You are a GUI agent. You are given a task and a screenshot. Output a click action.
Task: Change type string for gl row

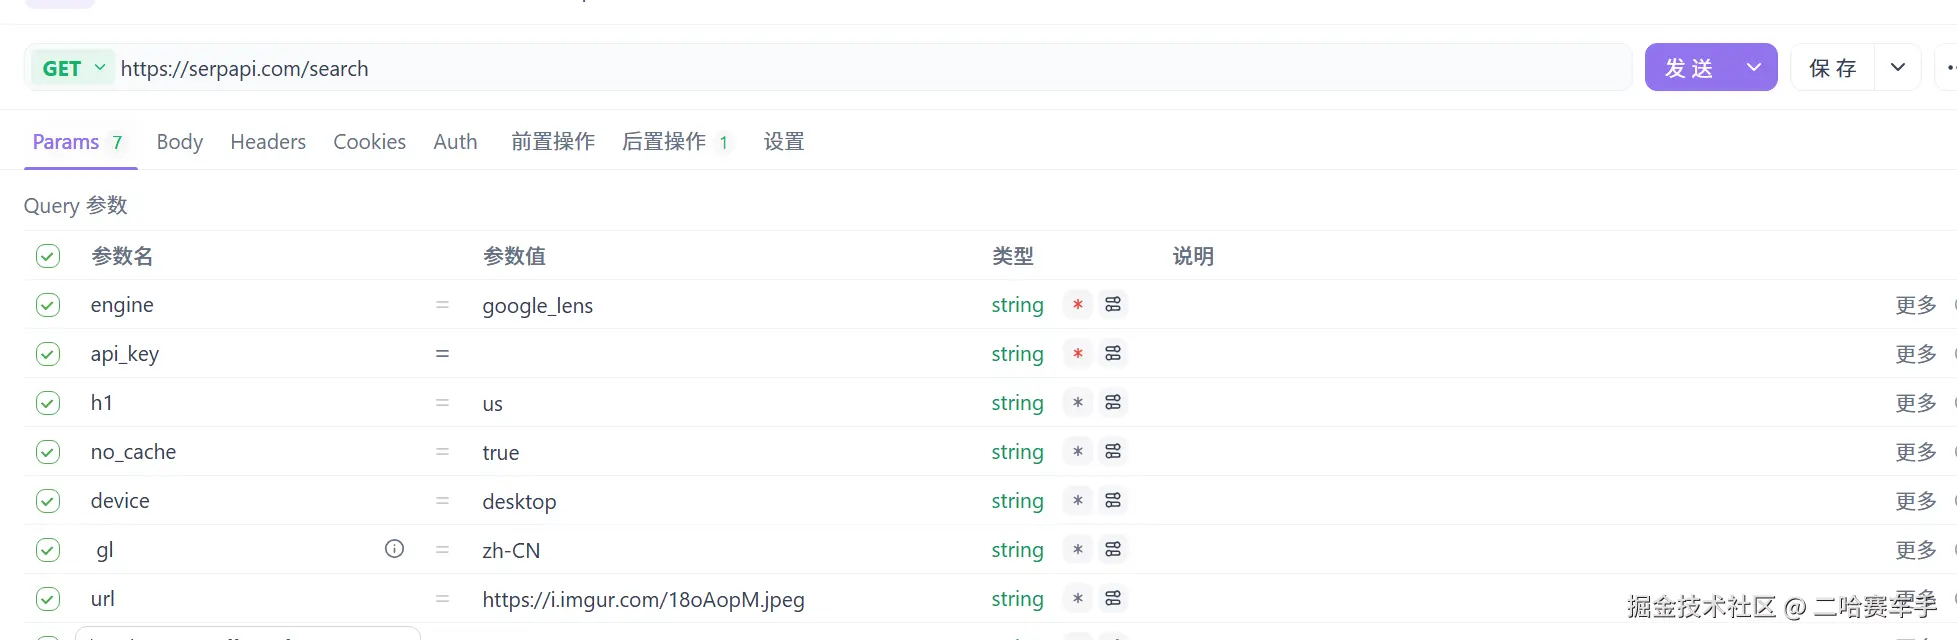(1017, 550)
